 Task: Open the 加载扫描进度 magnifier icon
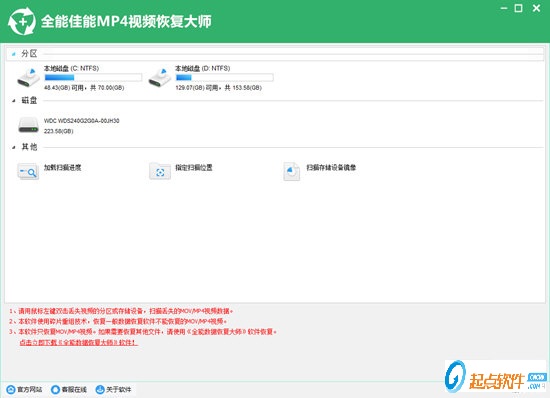pyautogui.click(x=28, y=171)
